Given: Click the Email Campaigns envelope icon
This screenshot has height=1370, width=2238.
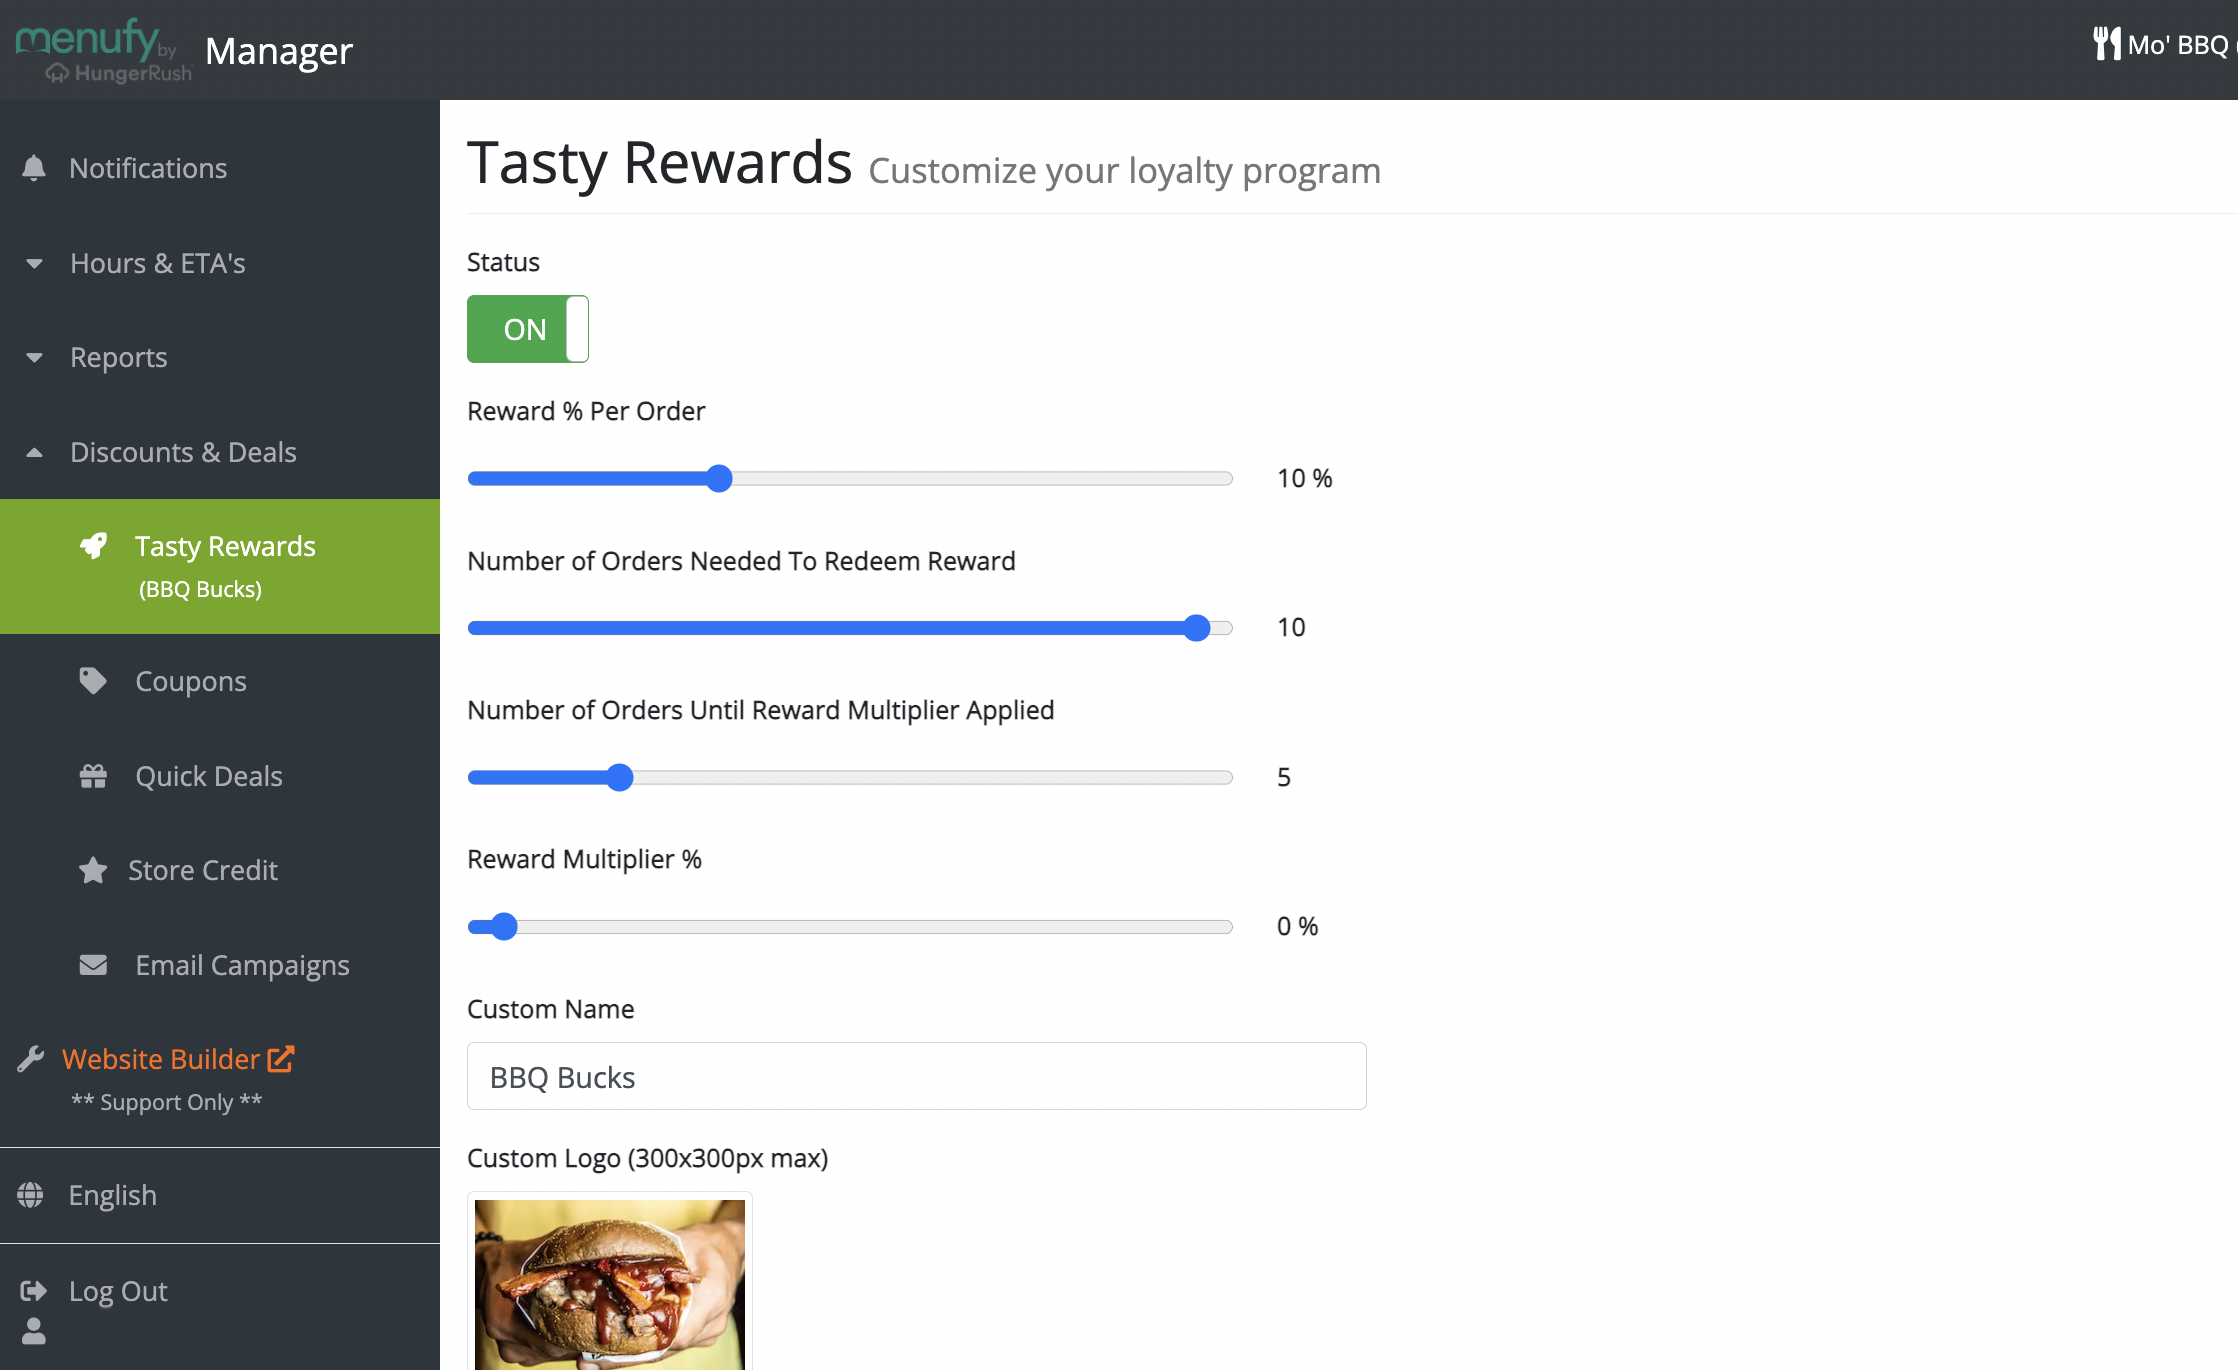Looking at the screenshot, I should 93,965.
